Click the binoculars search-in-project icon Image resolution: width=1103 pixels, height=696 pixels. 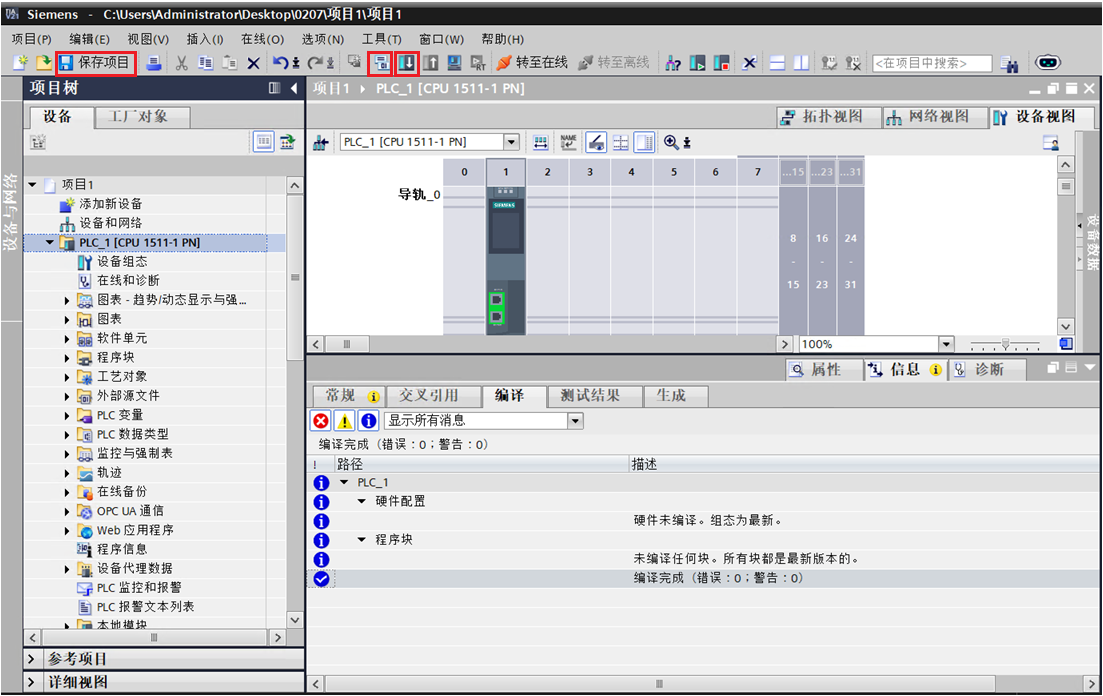(x=1009, y=64)
